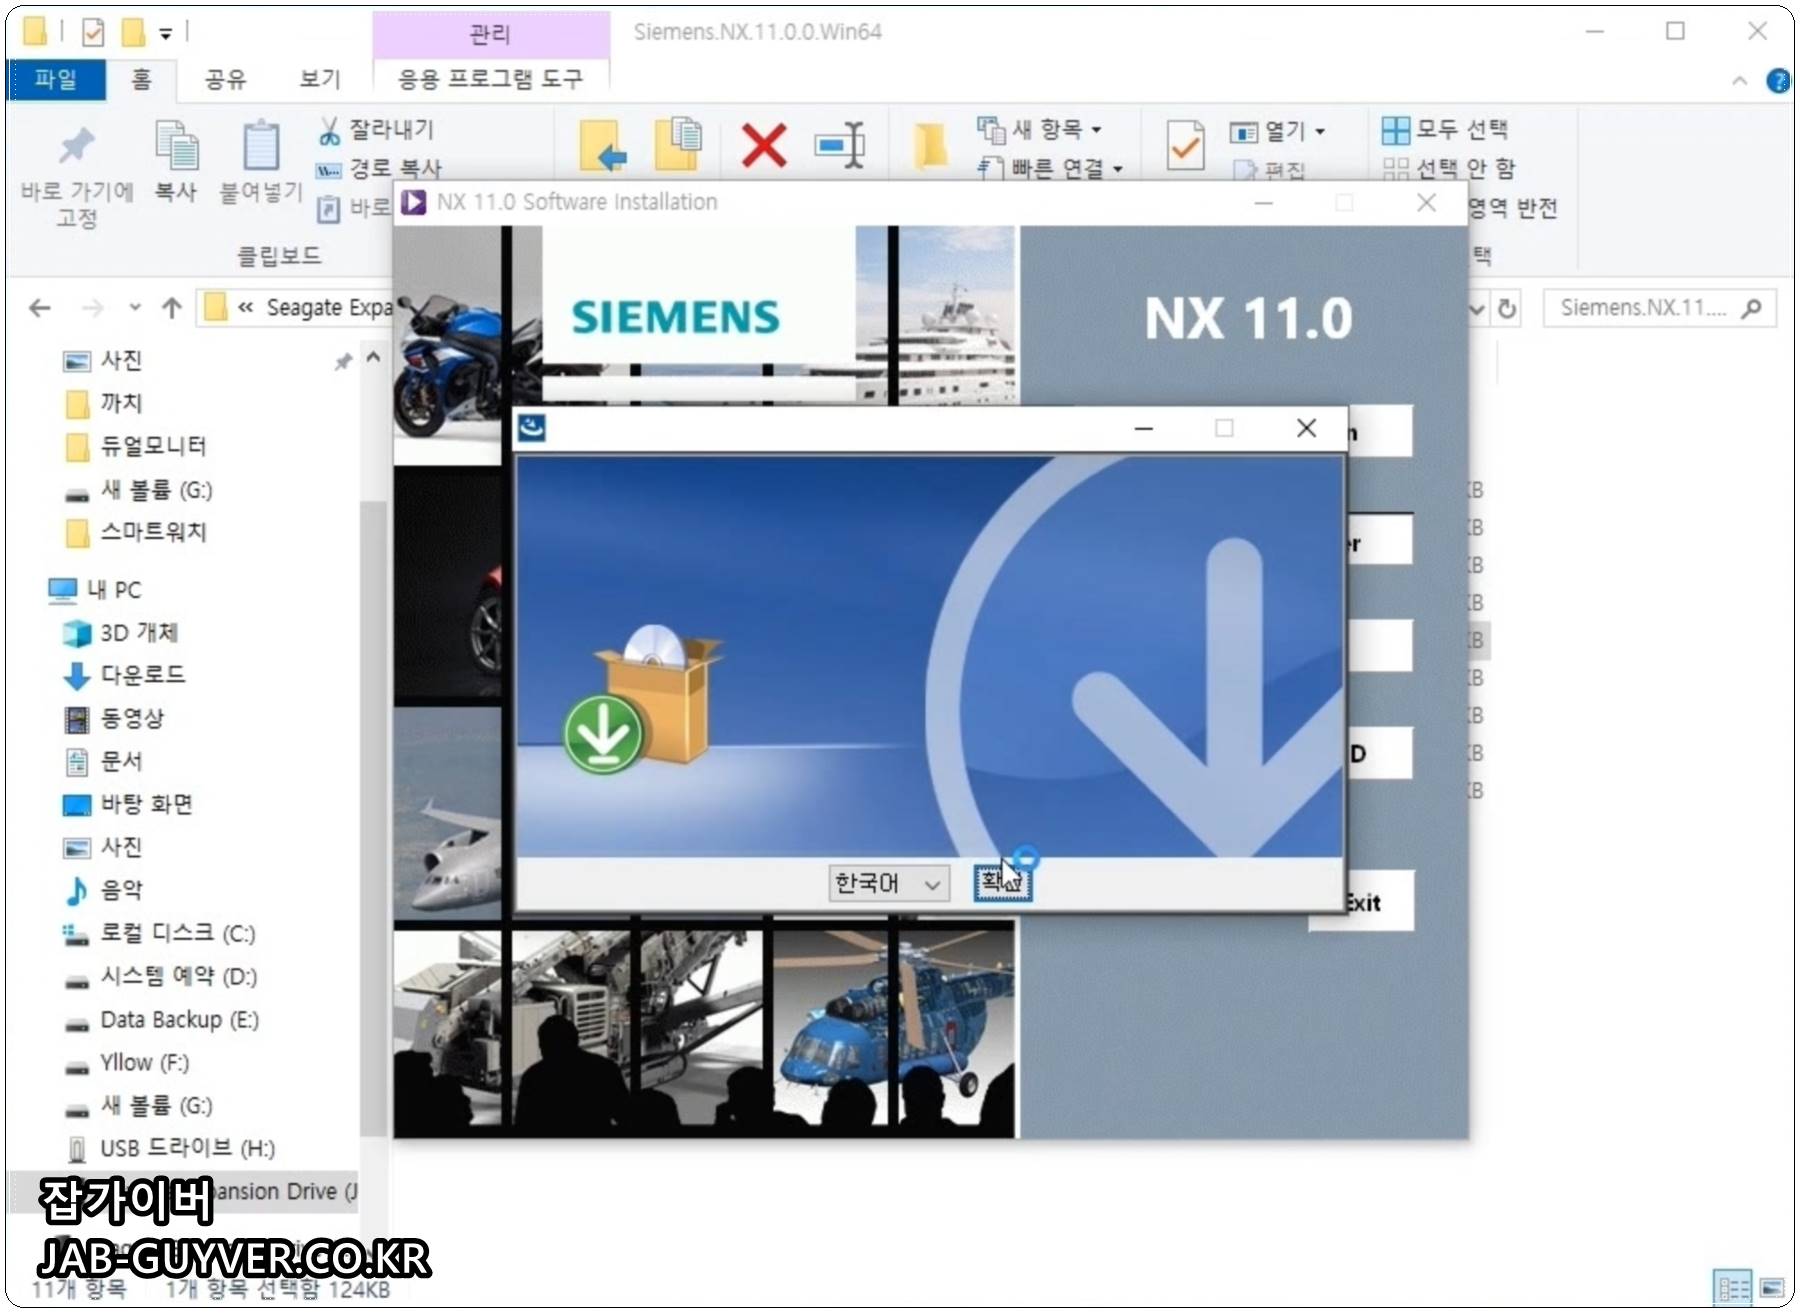This screenshot has height=1313, width=1800.
Task: Click the installer setup icon in dialog title
Action: (x=532, y=428)
